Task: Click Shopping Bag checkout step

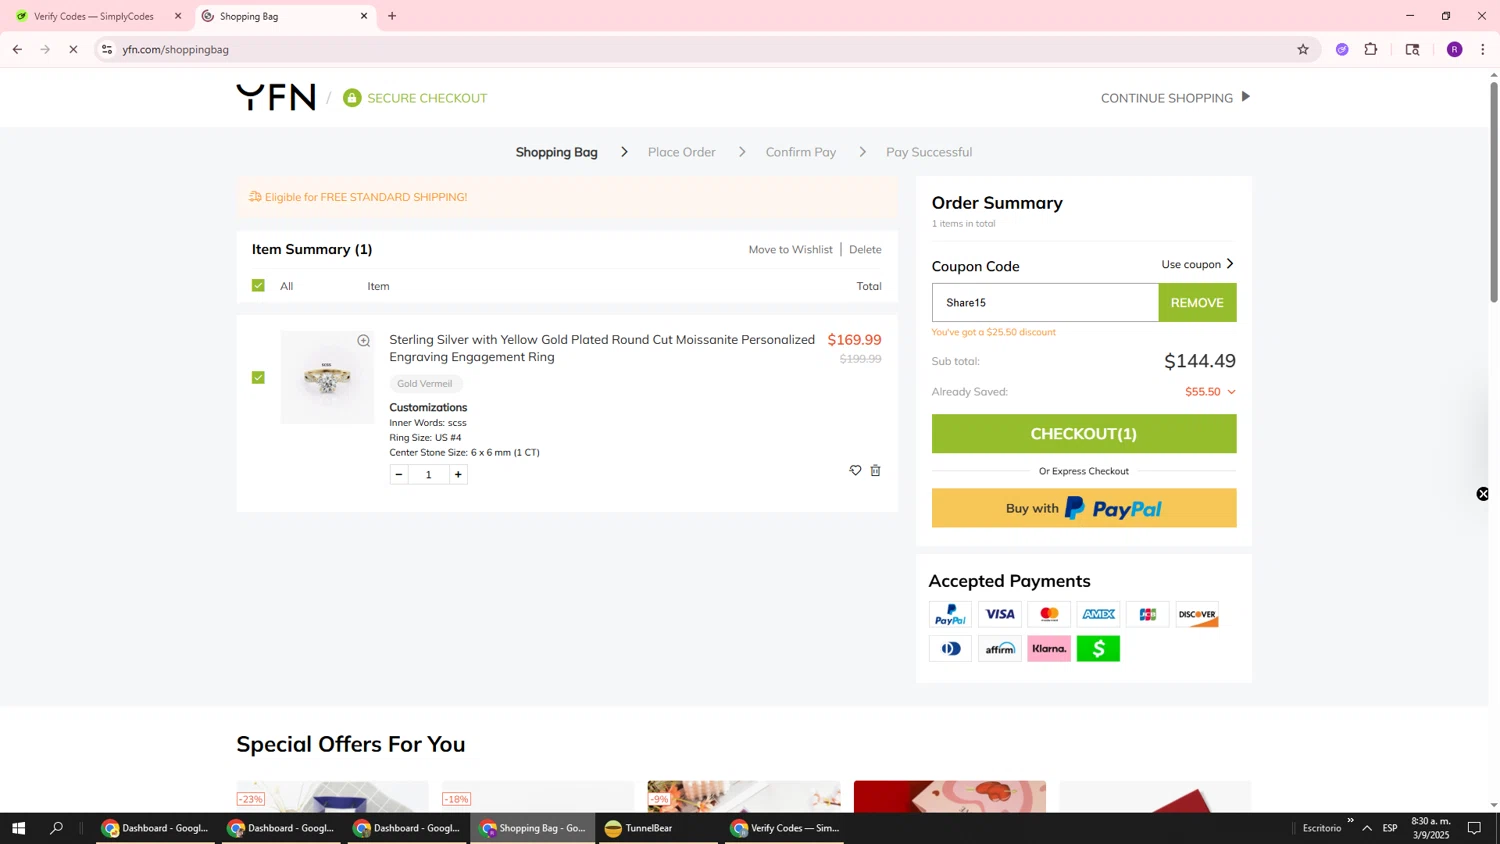Action: (x=557, y=152)
